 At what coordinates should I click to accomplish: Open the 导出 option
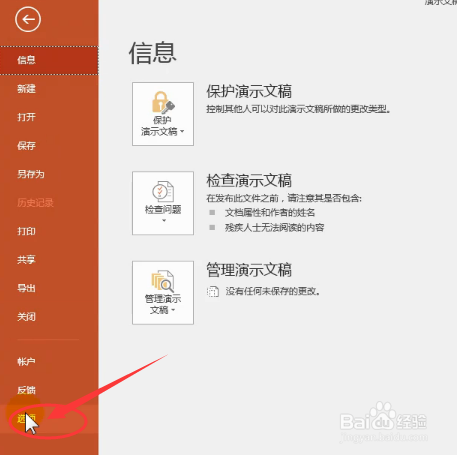click(49, 288)
